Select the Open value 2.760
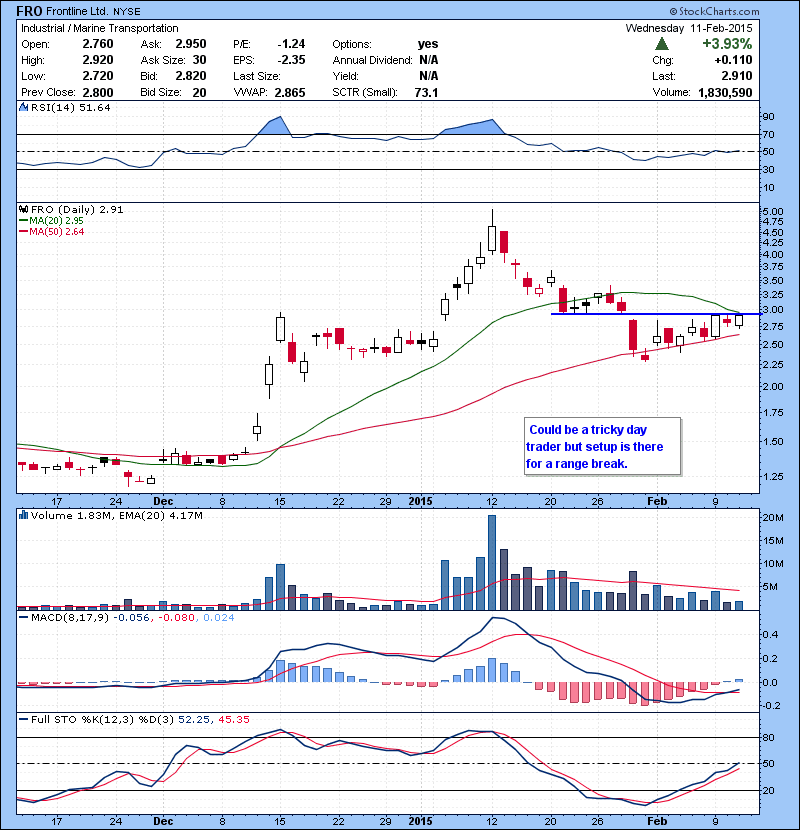800x830 pixels. tap(98, 44)
